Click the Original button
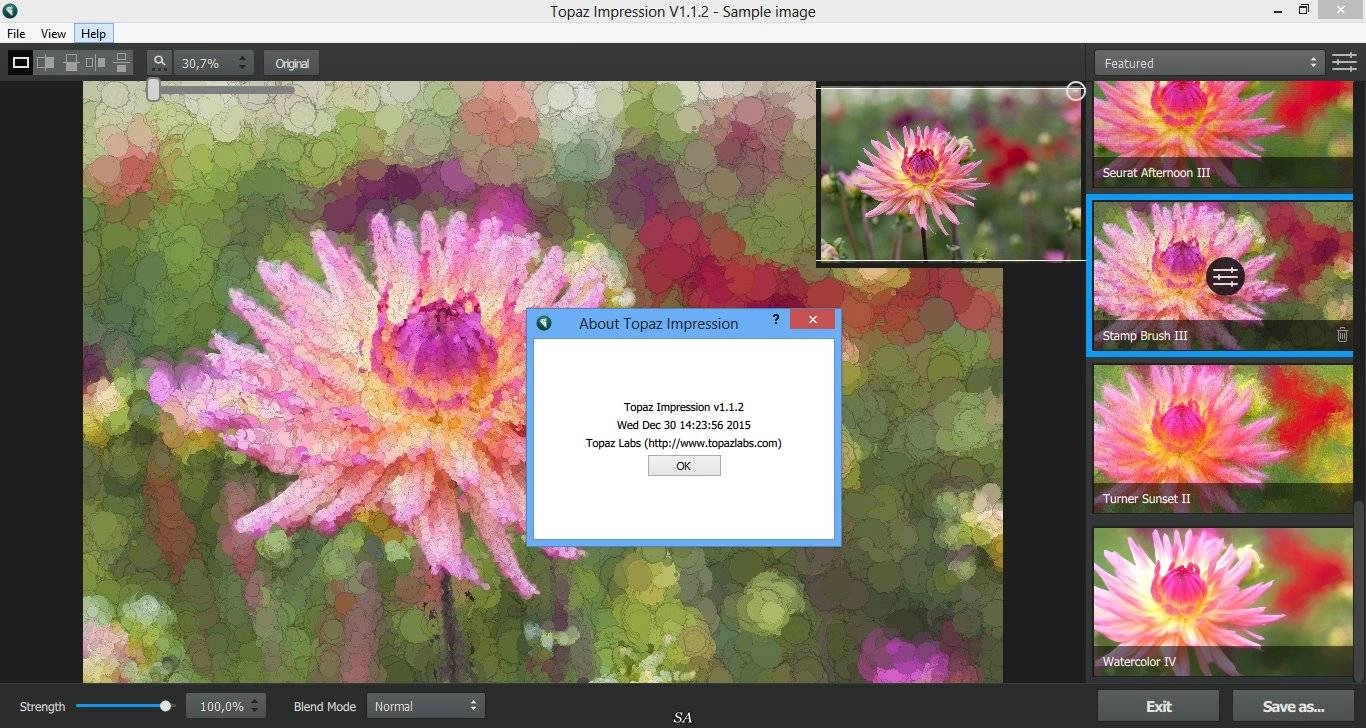The image size is (1366, 728). click(x=292, y=63)
